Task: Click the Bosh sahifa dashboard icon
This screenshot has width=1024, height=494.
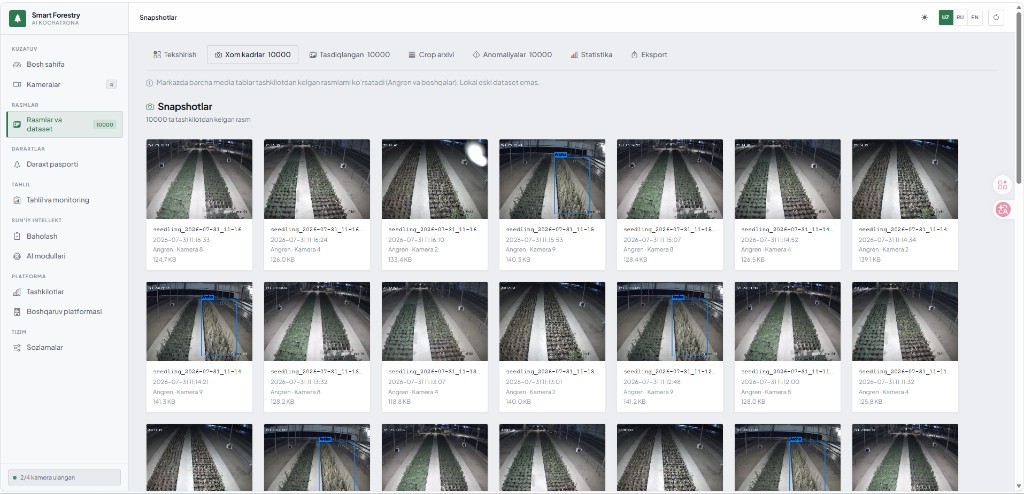Action: coord(18,65)
